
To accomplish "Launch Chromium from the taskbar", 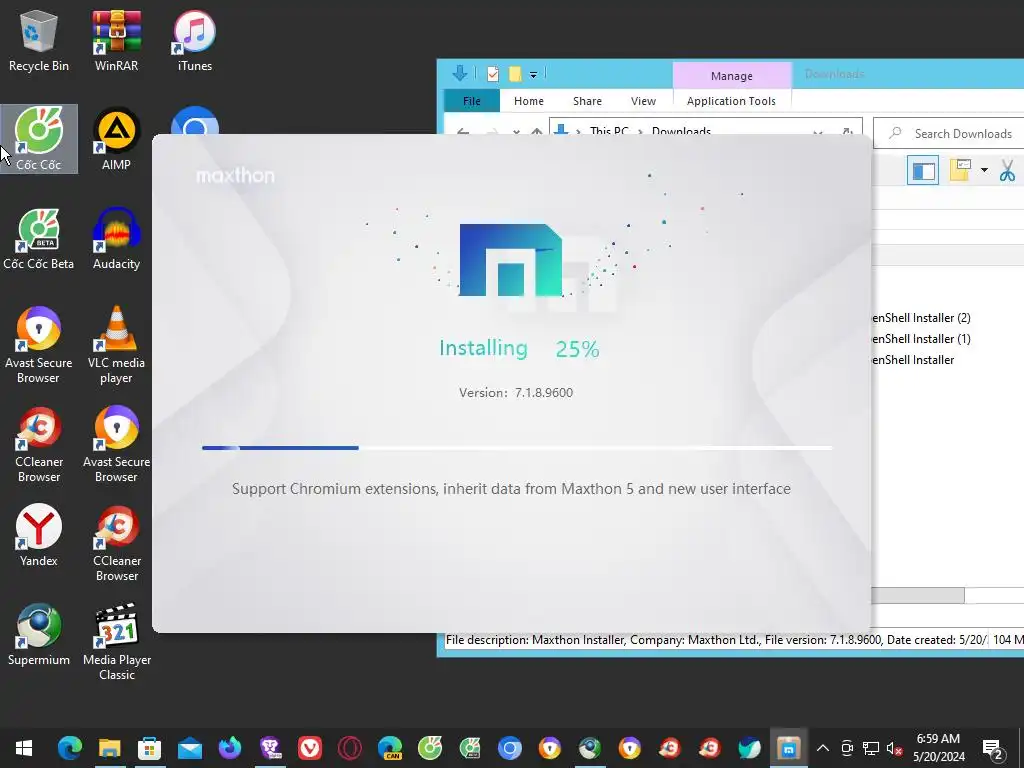I will click(x=510, y=748).
